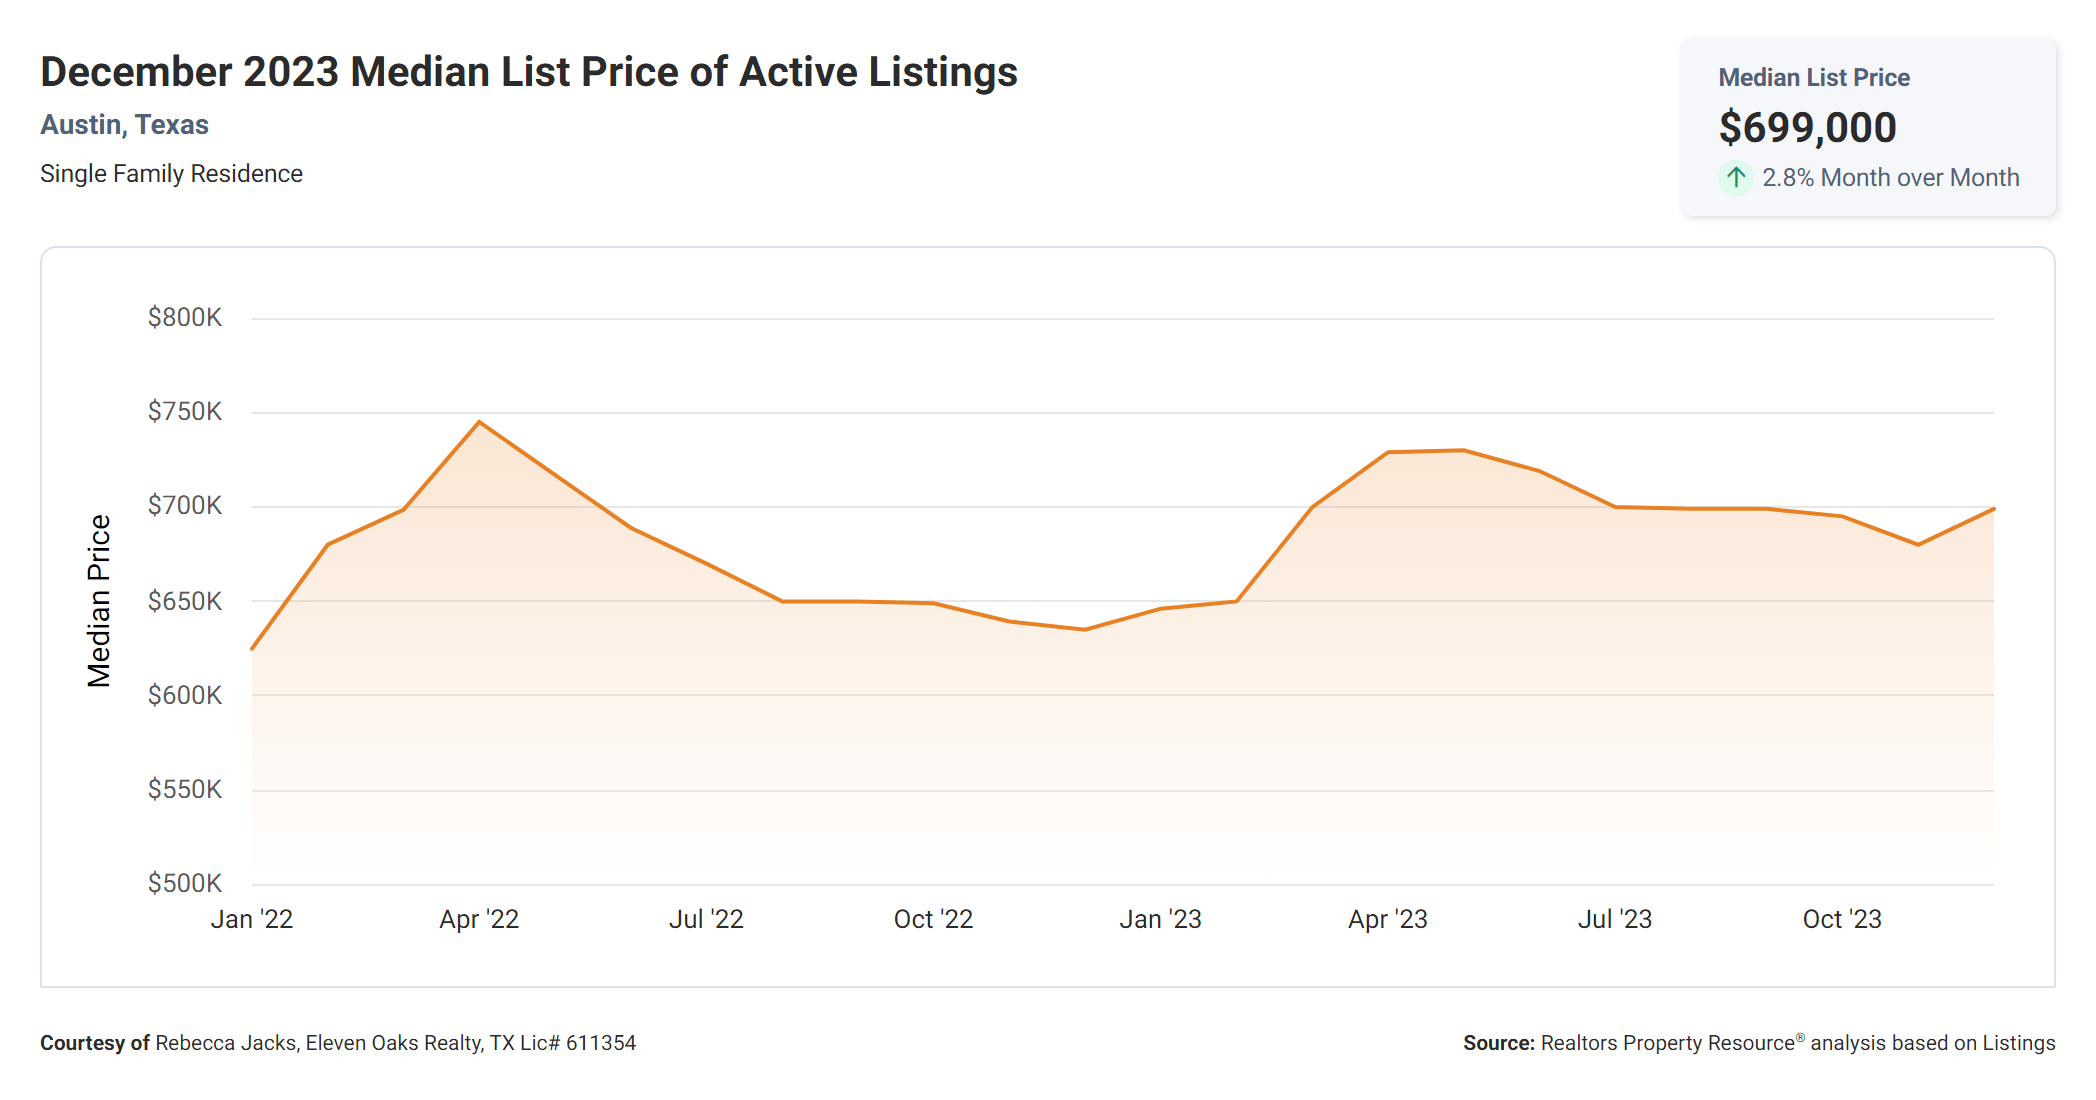Click the chart title heading
Viewport: 2096px width, 1100px height.
(x=528, y=72)
